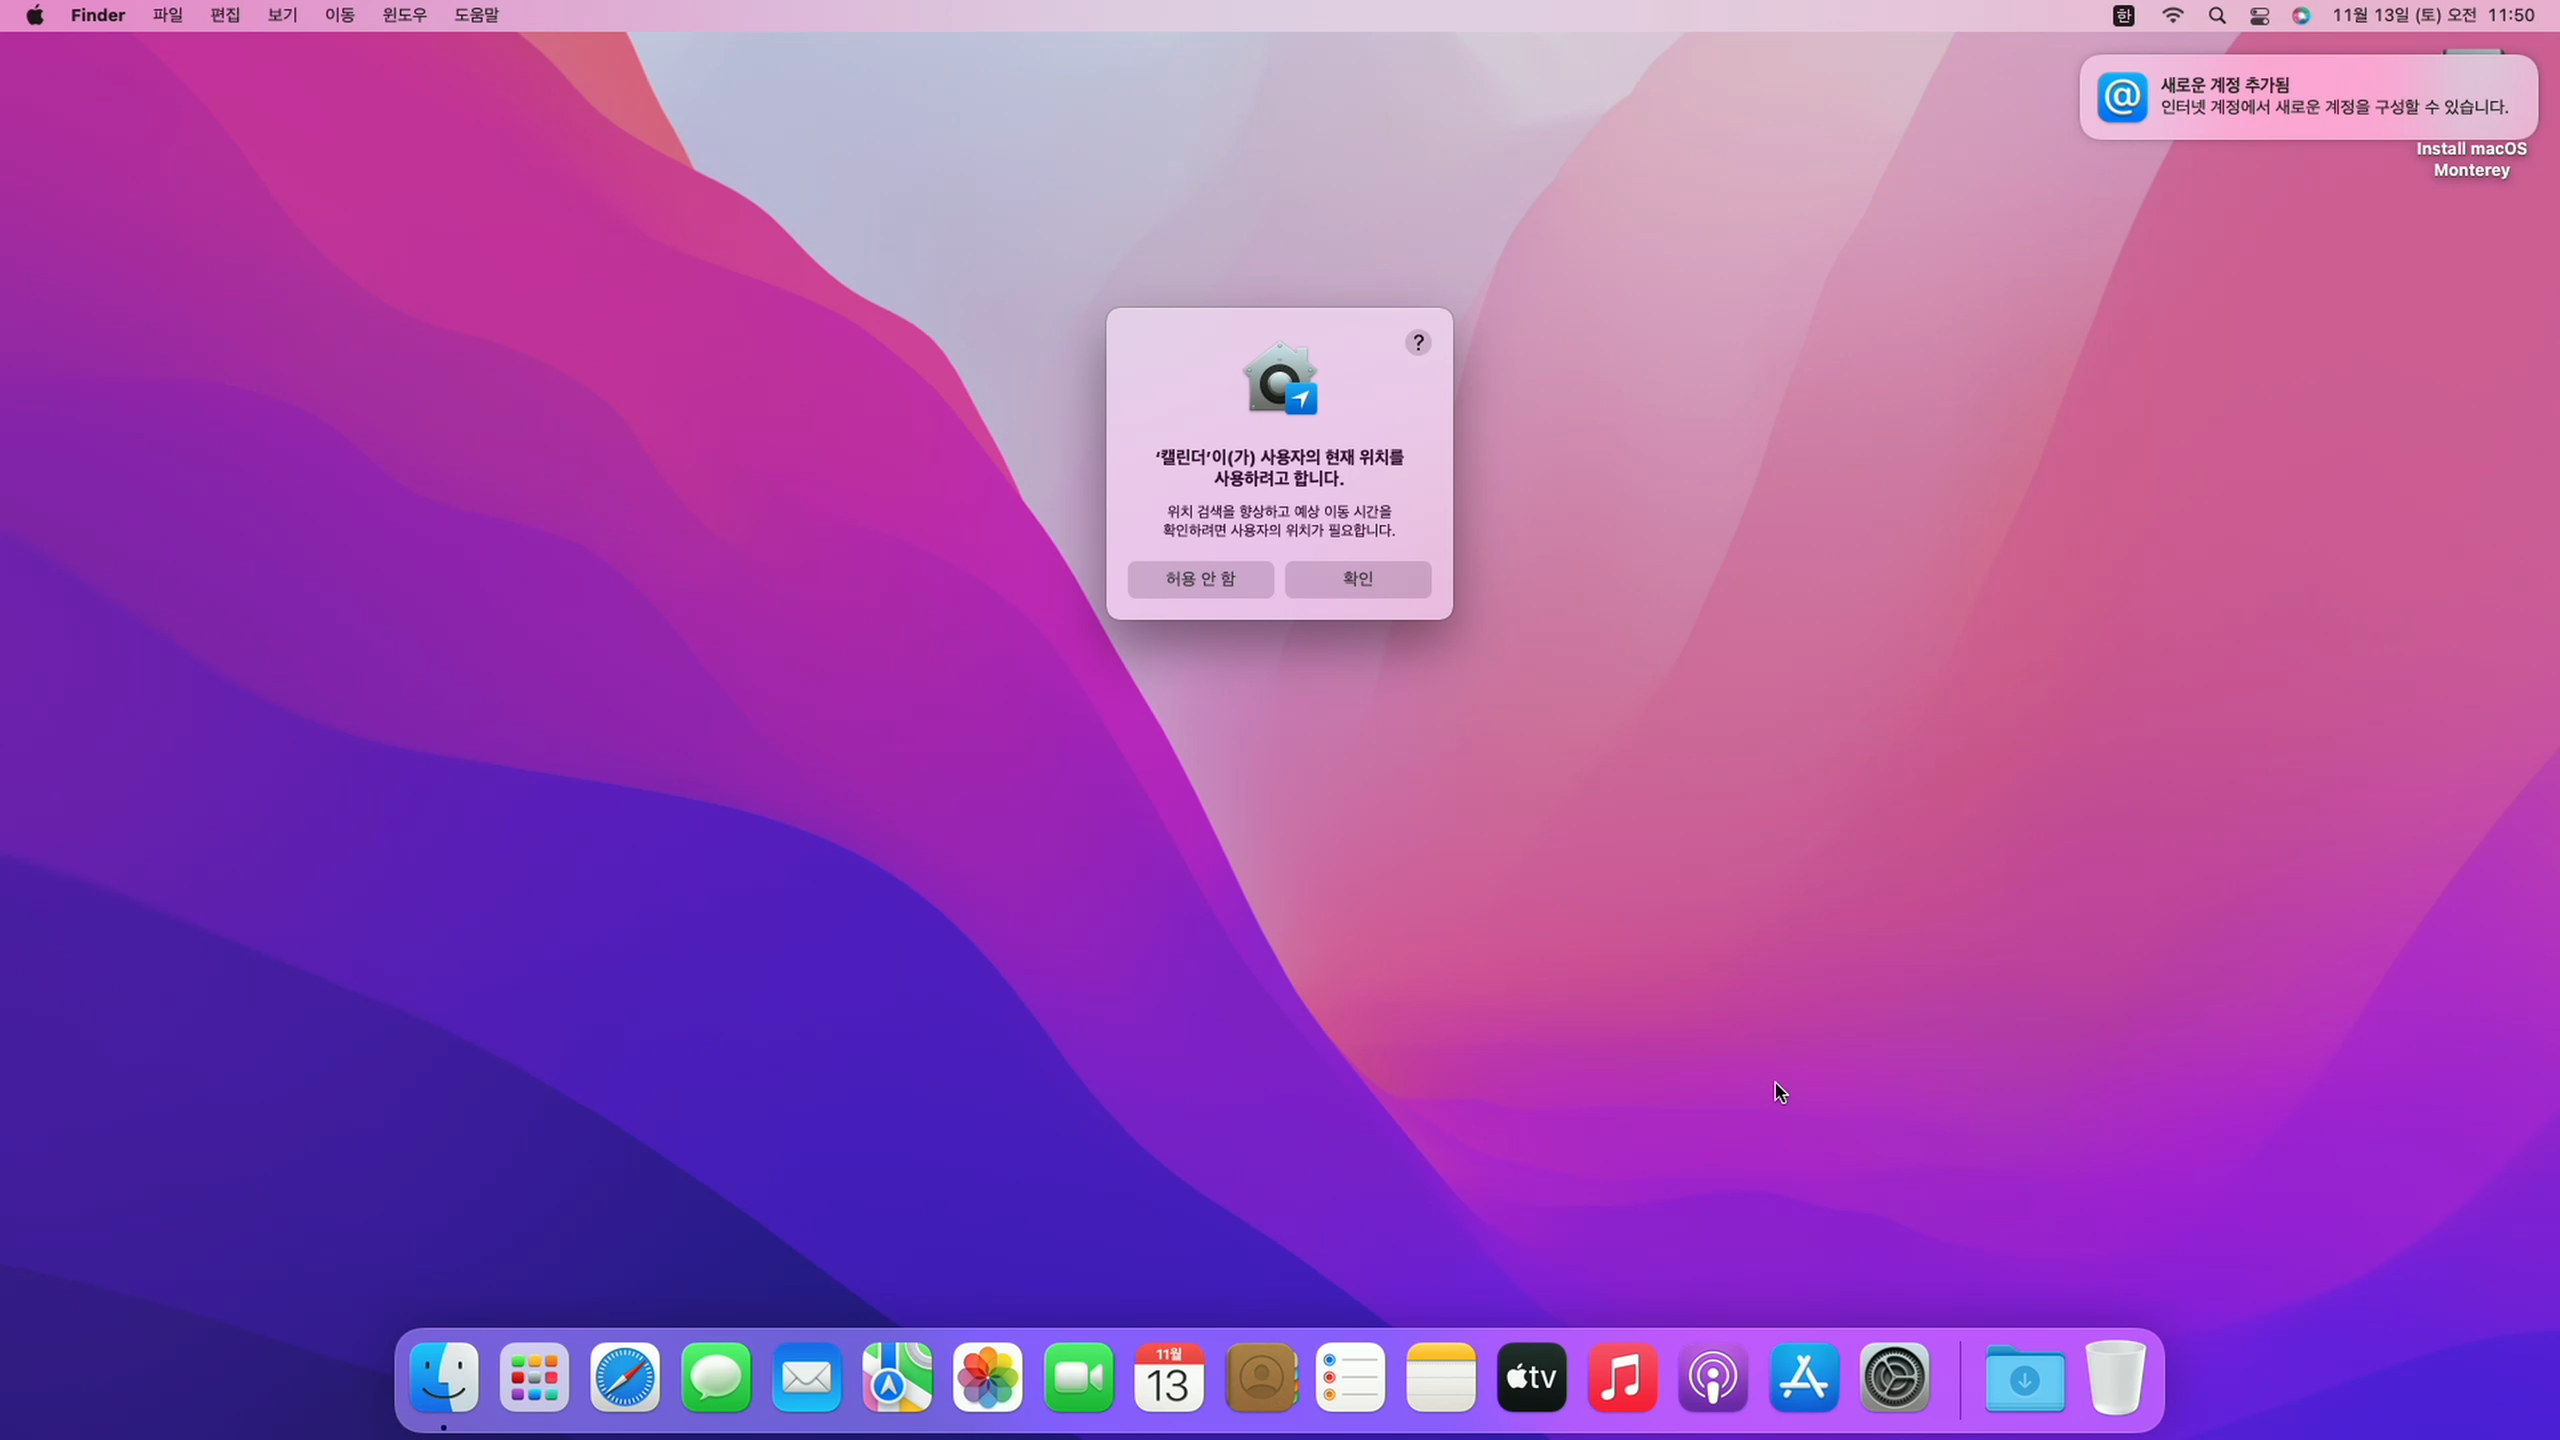Open System Preferences gear icon
This screenshot has width=2560, height=1440.
[x=1894, y=1378]
